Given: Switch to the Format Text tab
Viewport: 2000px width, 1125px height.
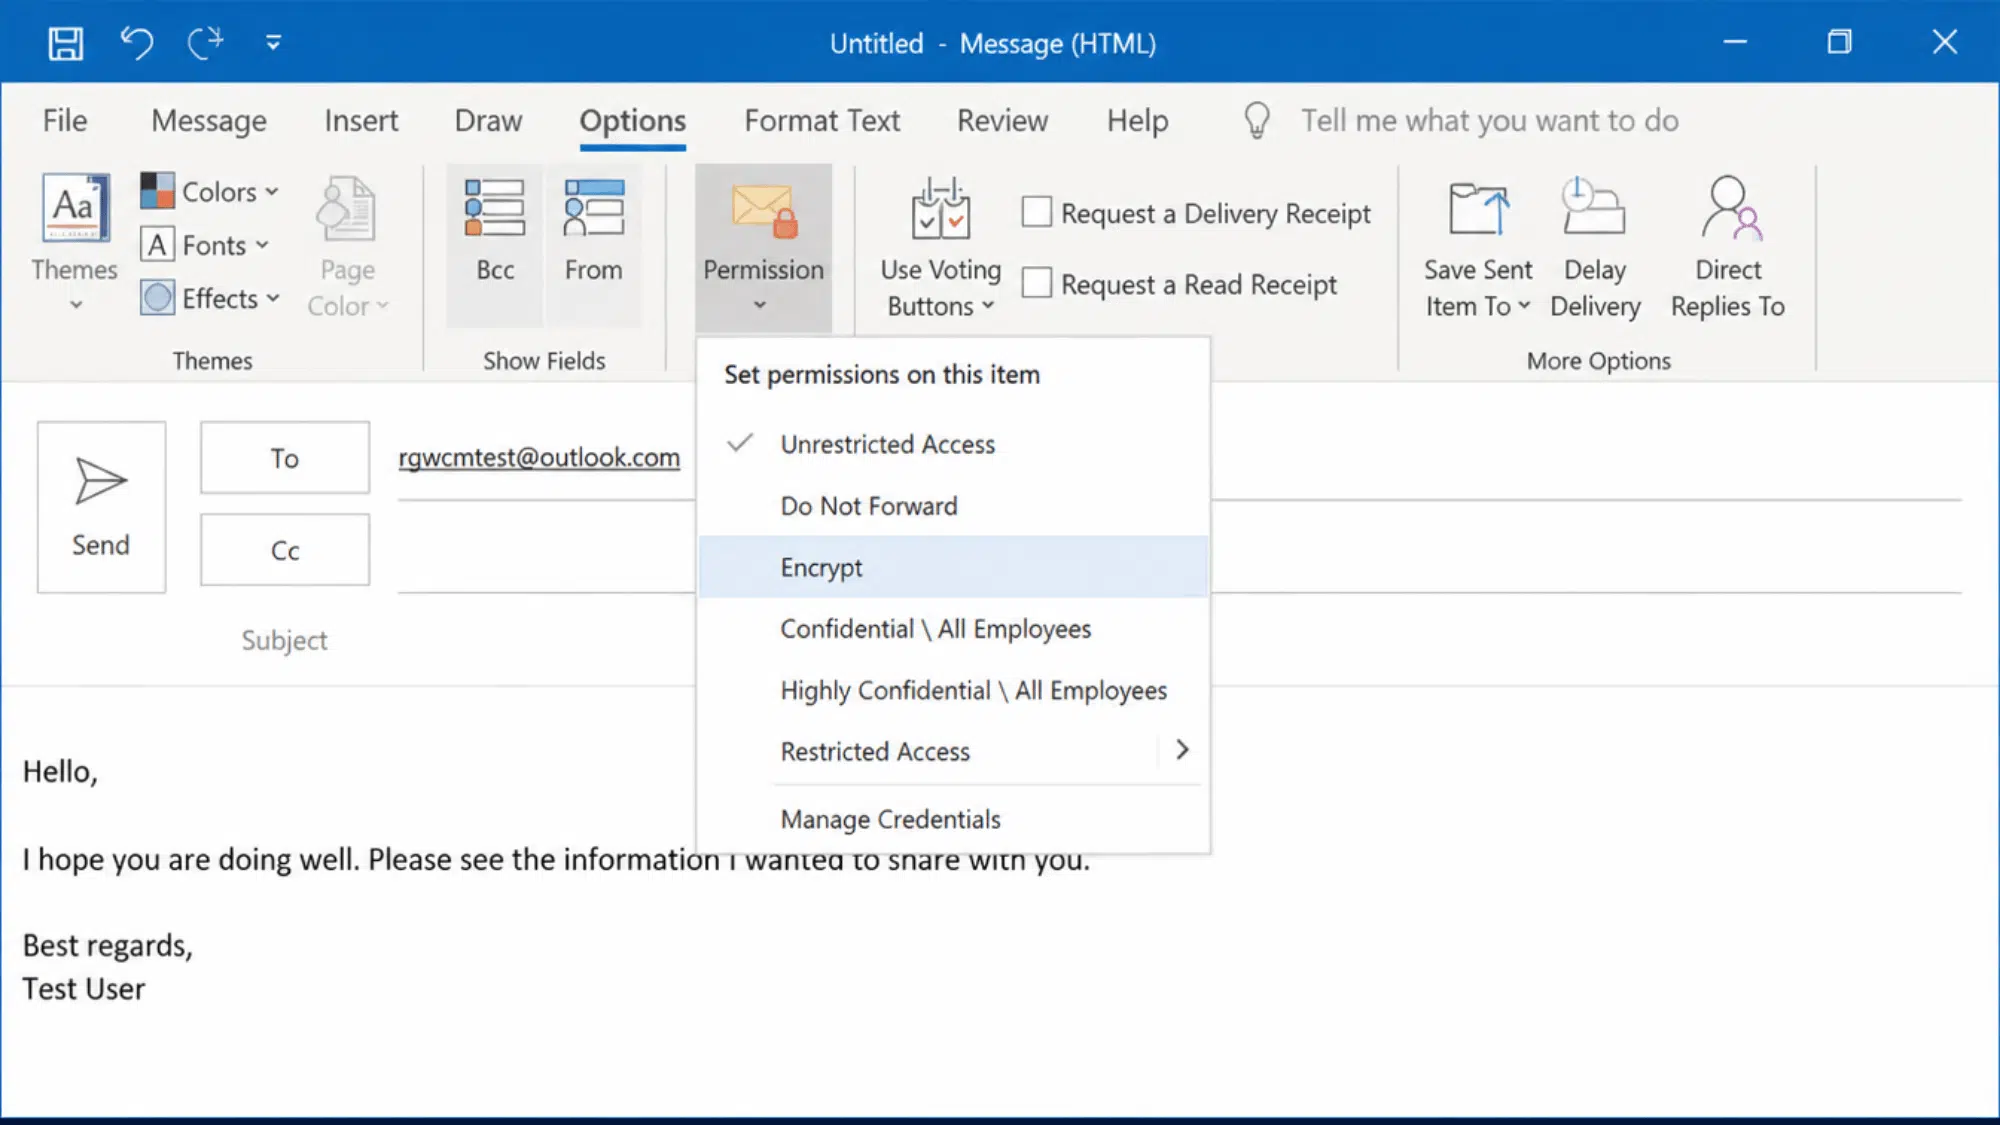Looking at the screenshot, I should (822, 121).
